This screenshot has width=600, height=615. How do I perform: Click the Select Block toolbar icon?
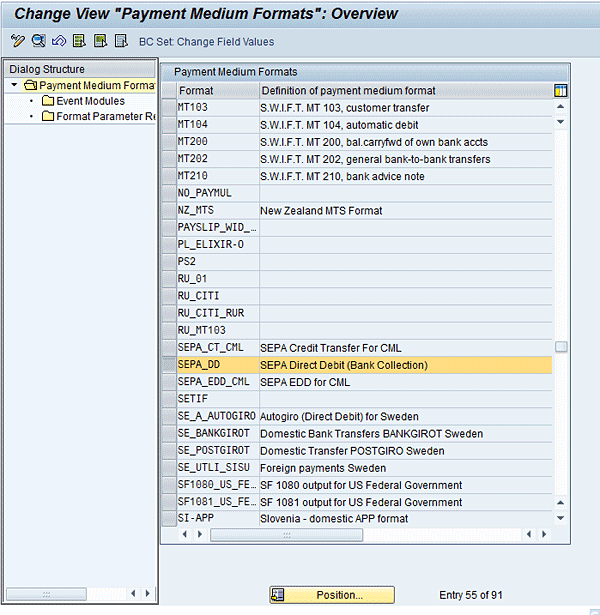[100, 41]
